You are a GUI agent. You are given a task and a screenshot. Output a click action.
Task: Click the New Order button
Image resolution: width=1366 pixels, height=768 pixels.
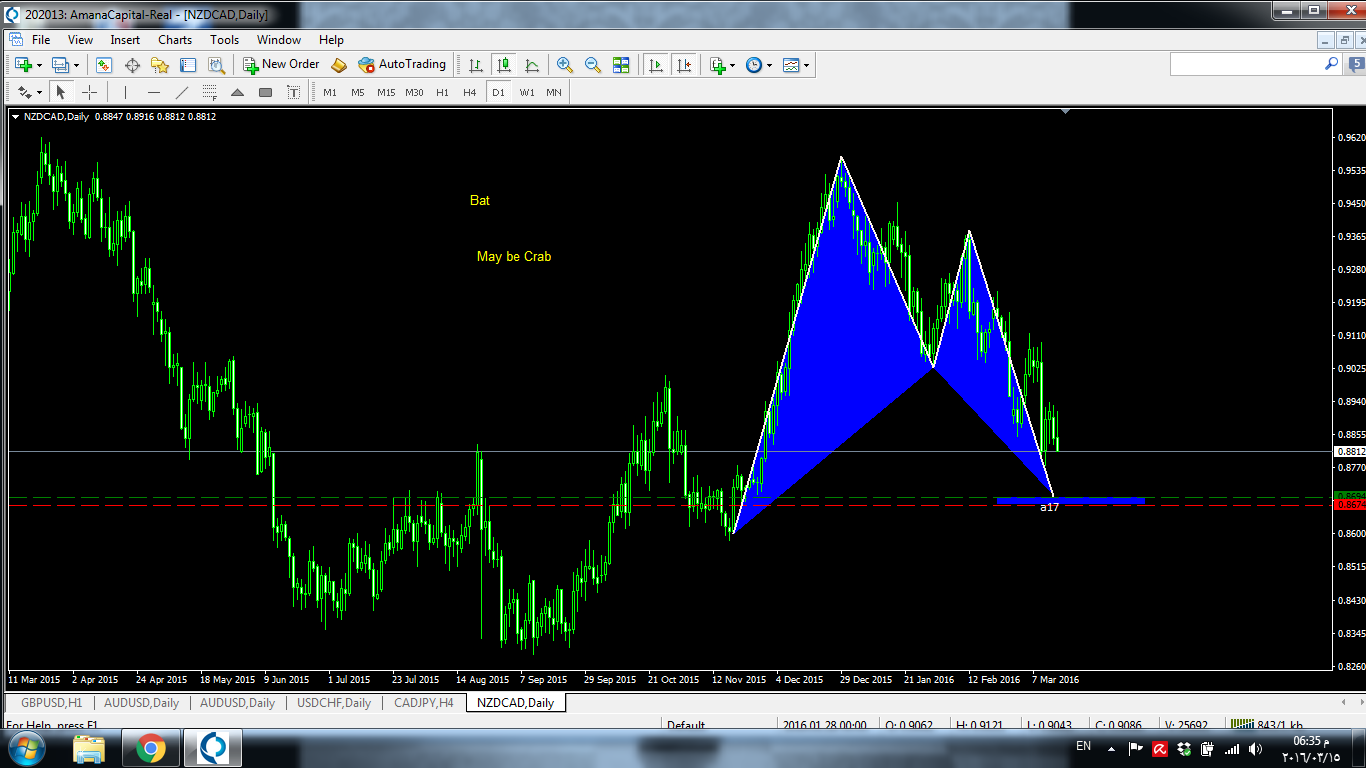[x=281, y=64]
